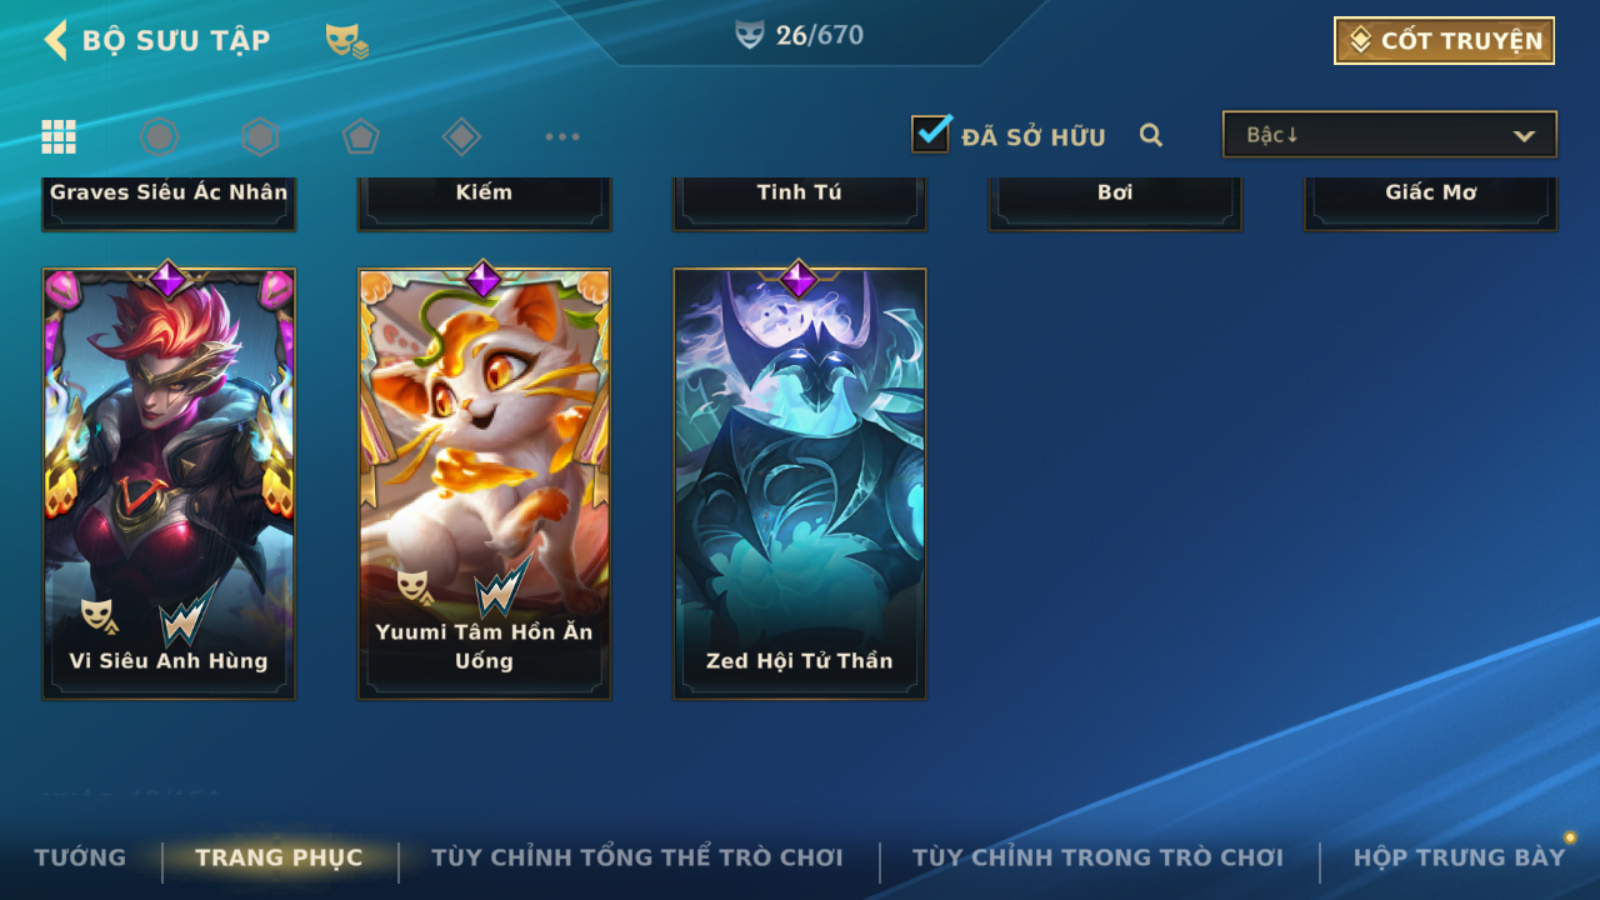
Task: Click the Cốt Truyện button
Action: point(1444,41)
